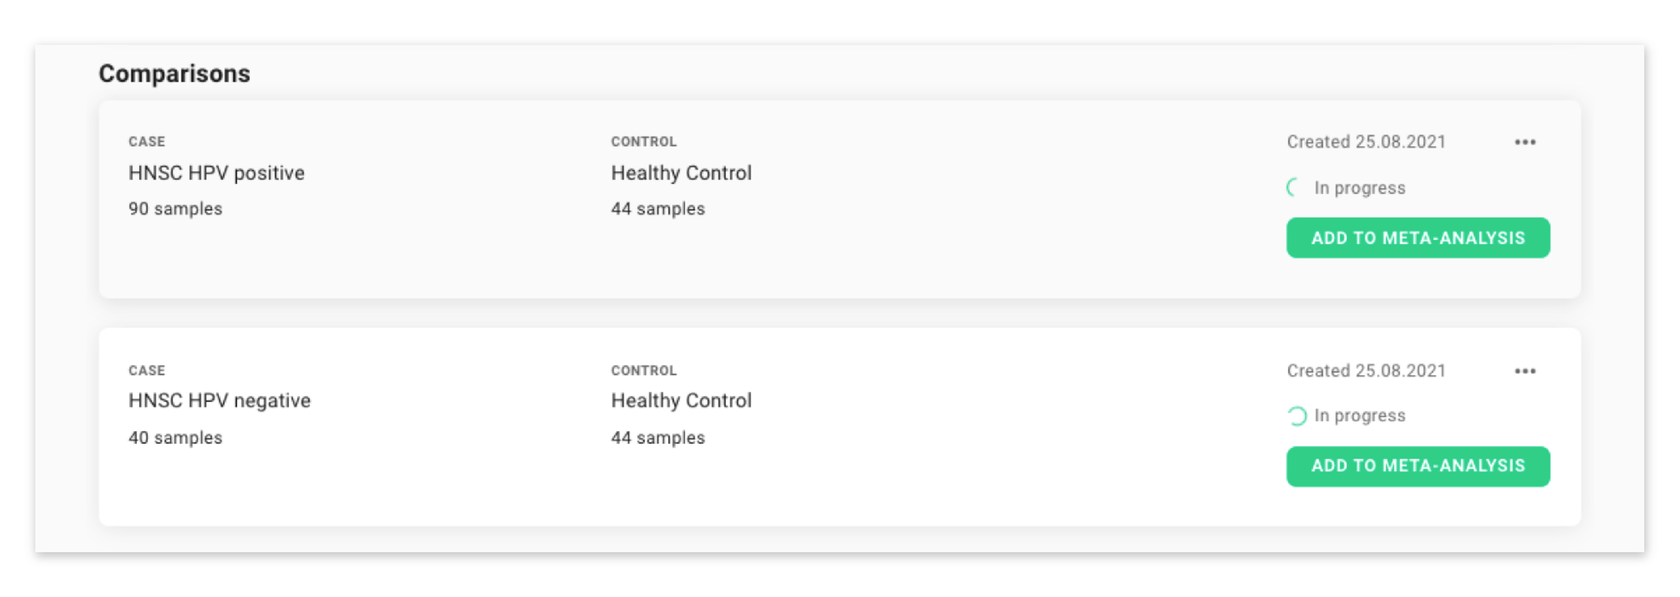The image size is (1680, 597).
Task: Click the creation date on the HPV negative card
Action: tap(1366, 371)
